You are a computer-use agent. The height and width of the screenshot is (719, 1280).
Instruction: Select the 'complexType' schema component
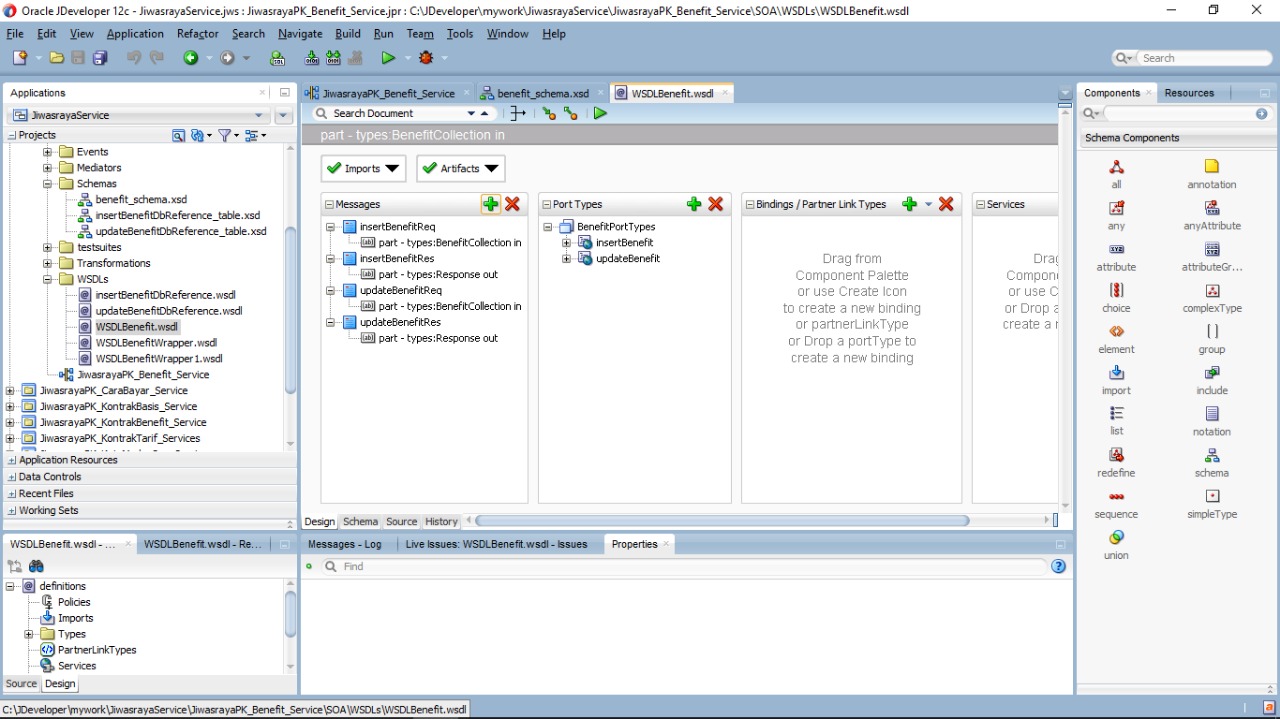pos(1212,297)
